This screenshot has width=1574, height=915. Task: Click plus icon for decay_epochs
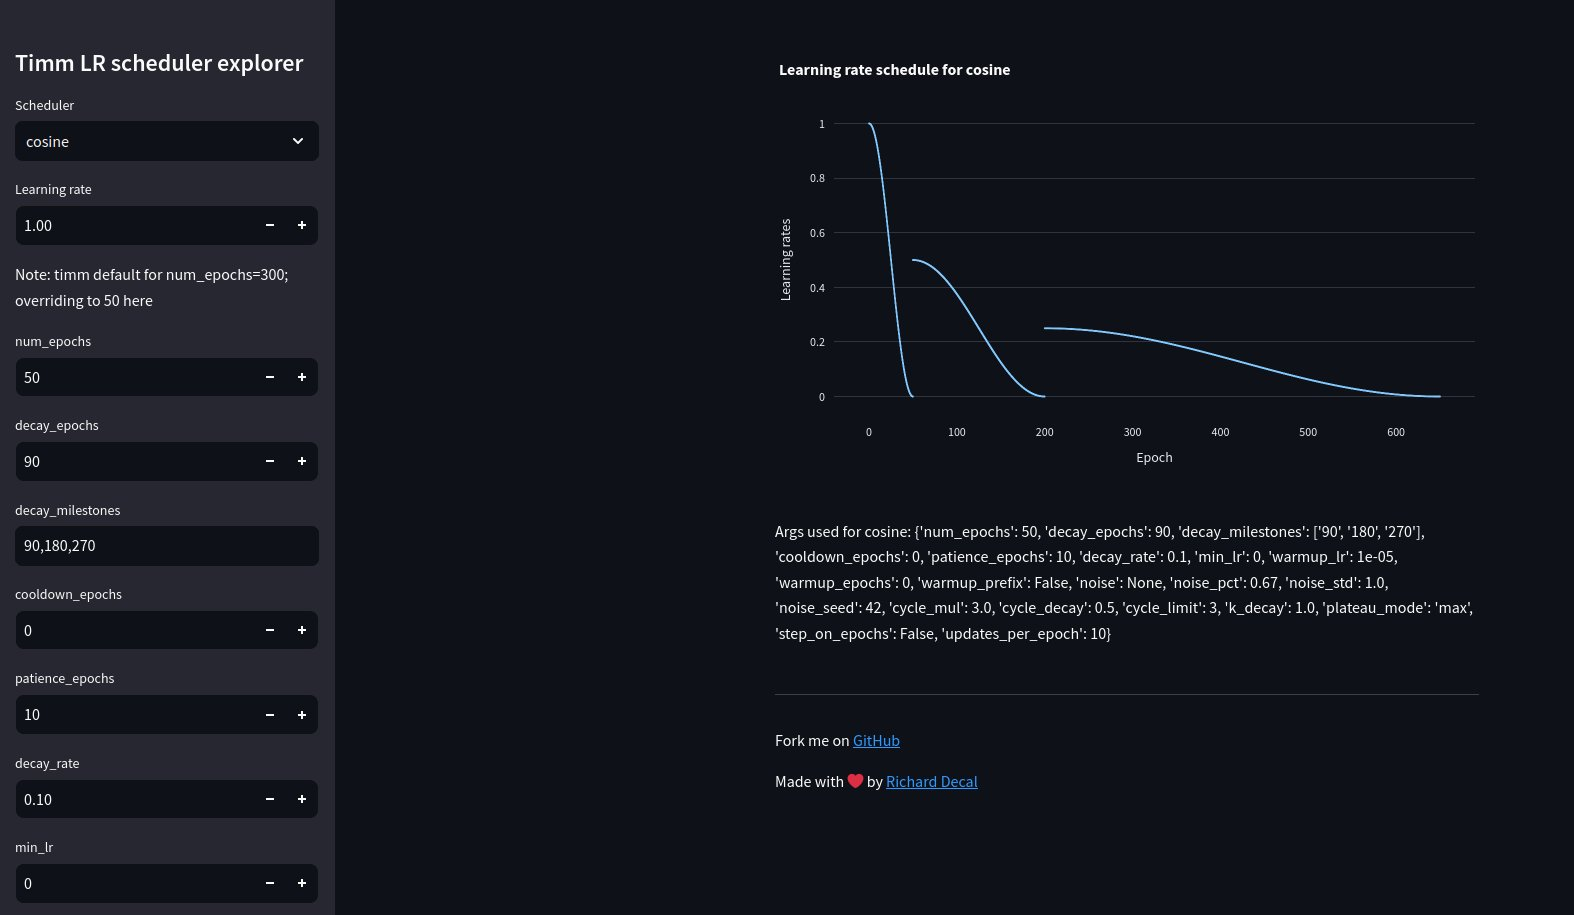click(301, 462)
